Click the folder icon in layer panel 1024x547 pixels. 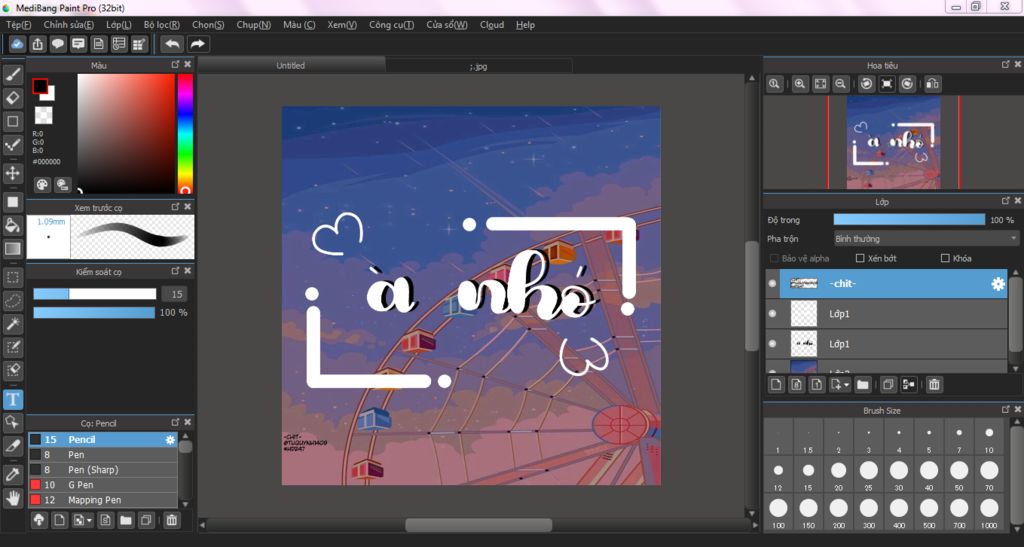tap(863, 384)
